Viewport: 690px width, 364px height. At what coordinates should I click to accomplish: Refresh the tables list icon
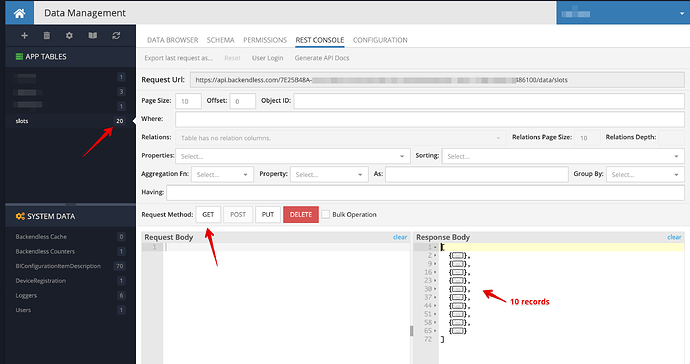[116, 36]
